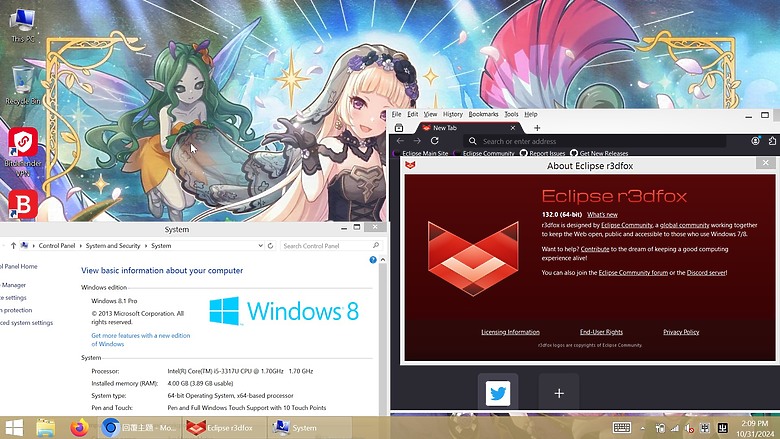Click Eclipse Community link in About text
Image resolution: width=780 pixels, height=439 pixels.
(627, 225)
